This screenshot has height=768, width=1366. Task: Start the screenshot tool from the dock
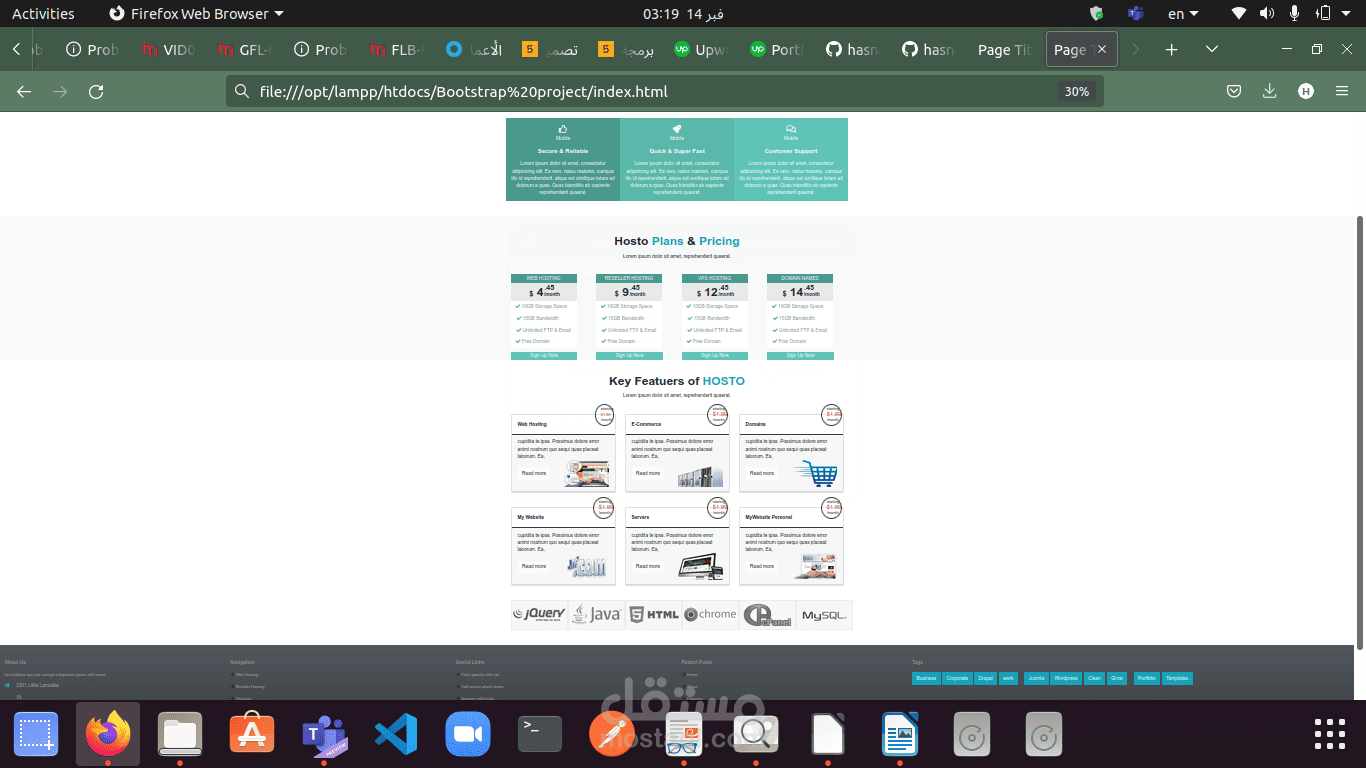pyautogui.click(x=36, y=735)
